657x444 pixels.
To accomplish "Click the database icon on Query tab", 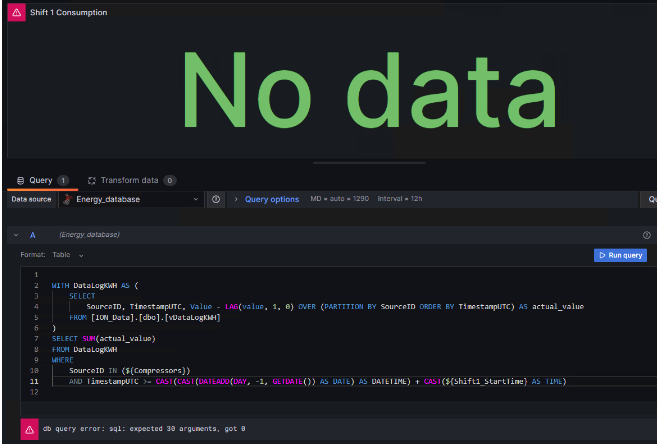I will click(20, 181).
